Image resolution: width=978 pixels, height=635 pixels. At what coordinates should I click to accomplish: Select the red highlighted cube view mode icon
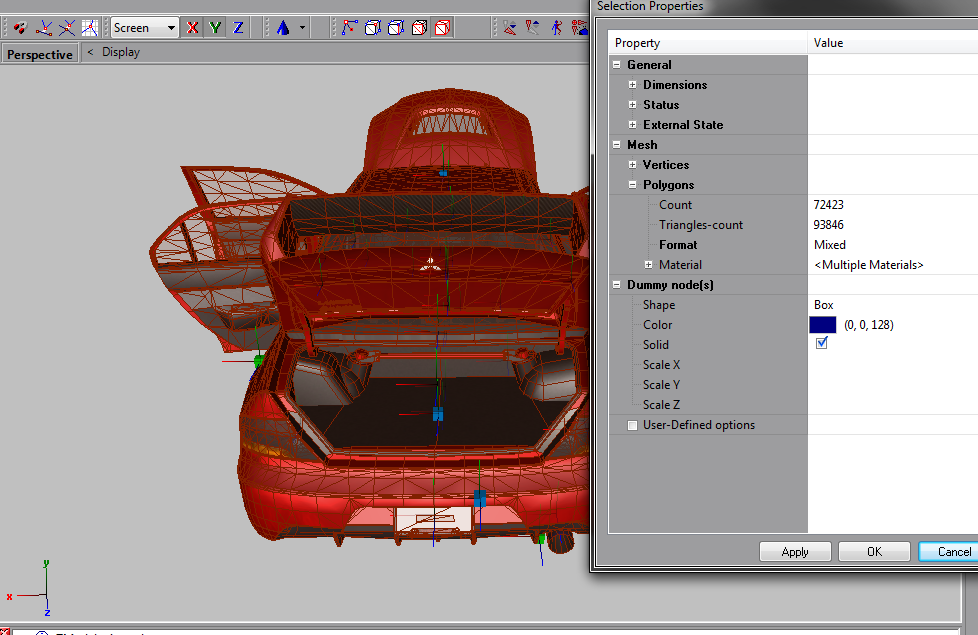point(443,28)
